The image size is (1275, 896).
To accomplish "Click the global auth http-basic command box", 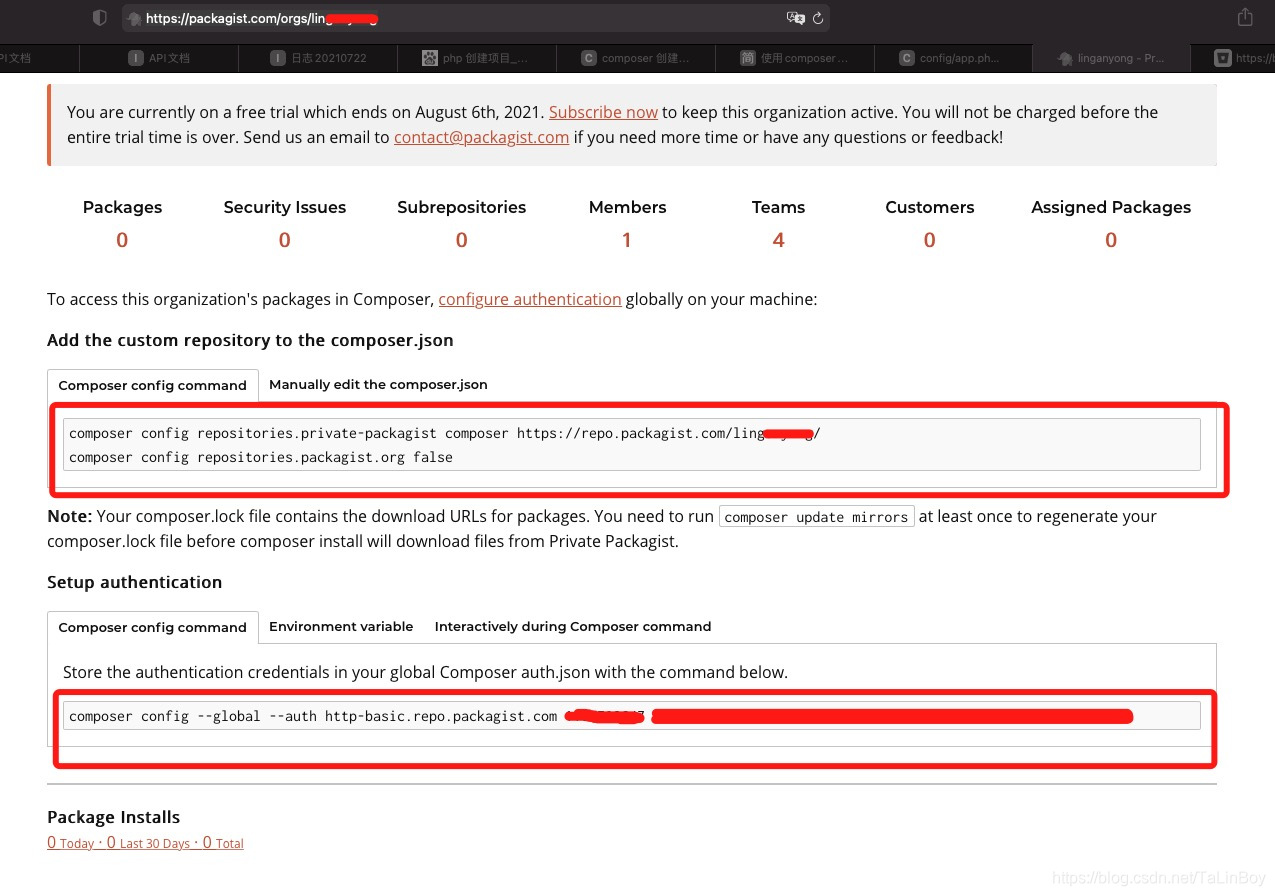I will tap(632, 715).
